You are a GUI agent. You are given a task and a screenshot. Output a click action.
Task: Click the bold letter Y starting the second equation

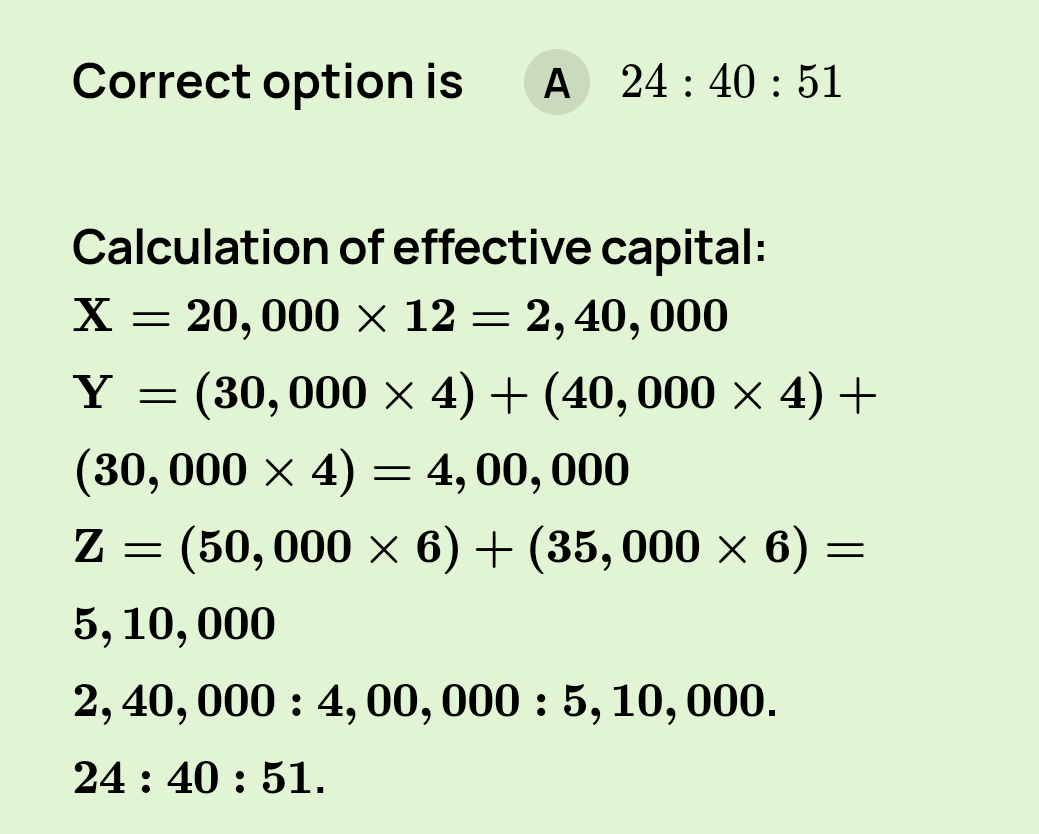tap(93, 394)
